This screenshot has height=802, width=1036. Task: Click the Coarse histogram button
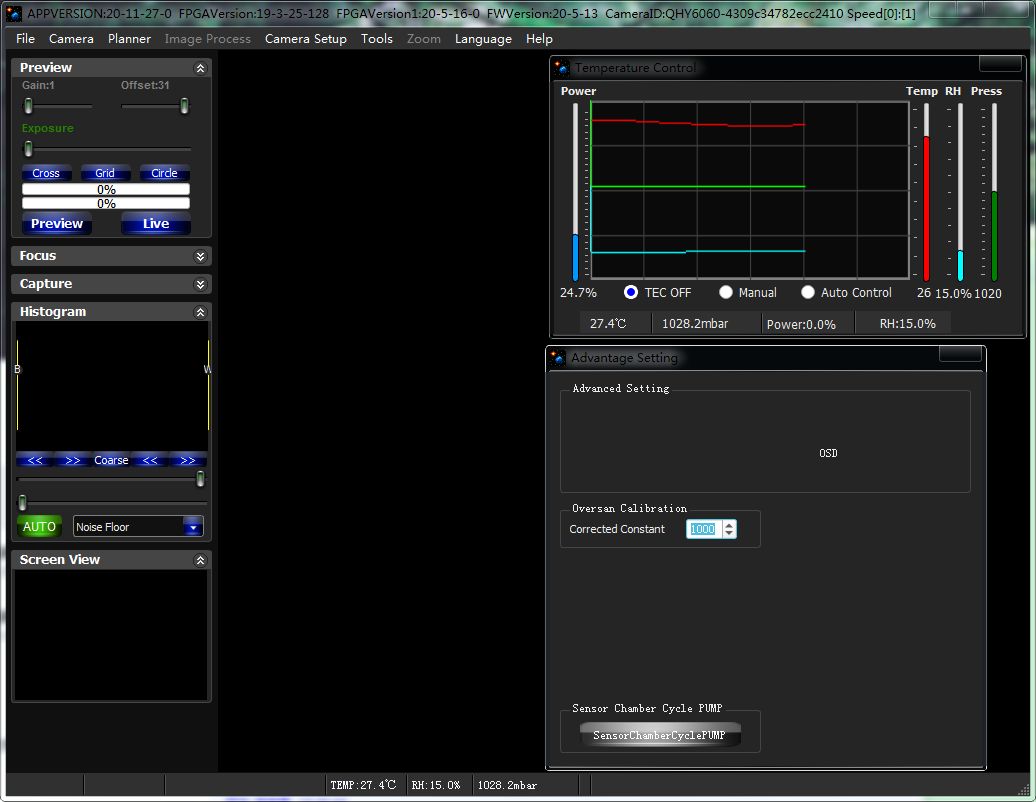[x=111, y=460]
